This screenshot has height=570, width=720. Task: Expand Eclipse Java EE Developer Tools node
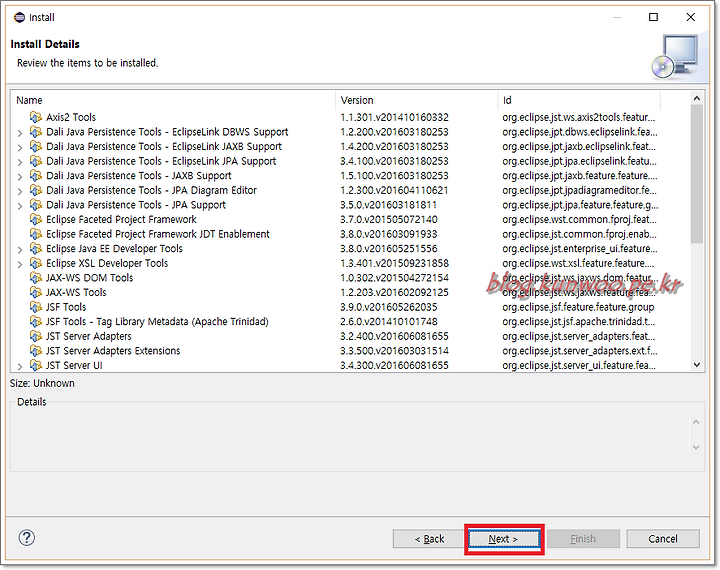pyautogui.click(x=20, y=250)
